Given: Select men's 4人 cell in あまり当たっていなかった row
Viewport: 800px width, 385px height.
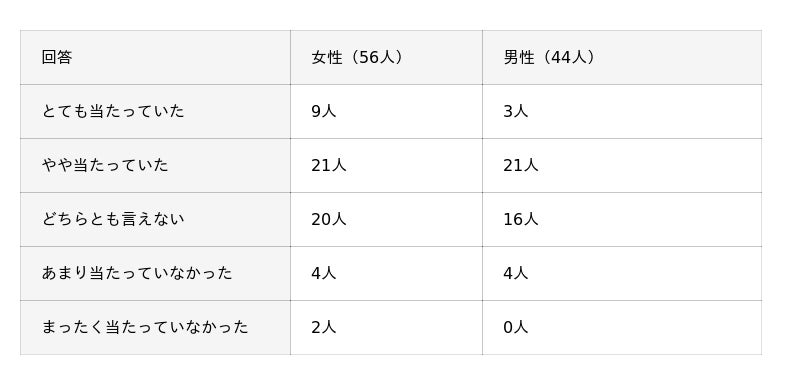Looking at the screenshot, I should [622, 273].
